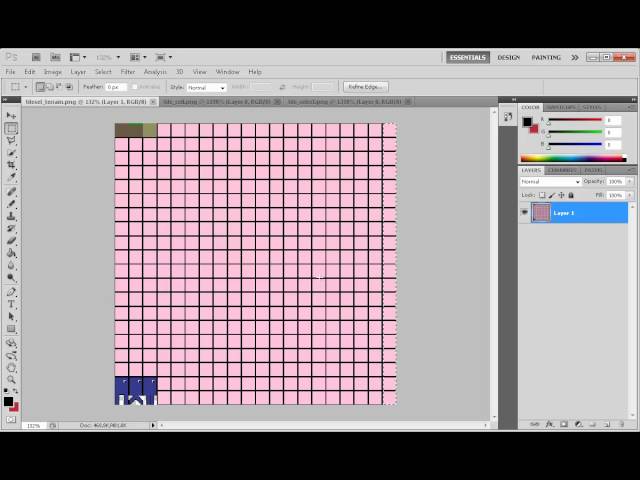Select the Paint Bucket tool
Screen dimensions: 640x480
pos(11,253)
